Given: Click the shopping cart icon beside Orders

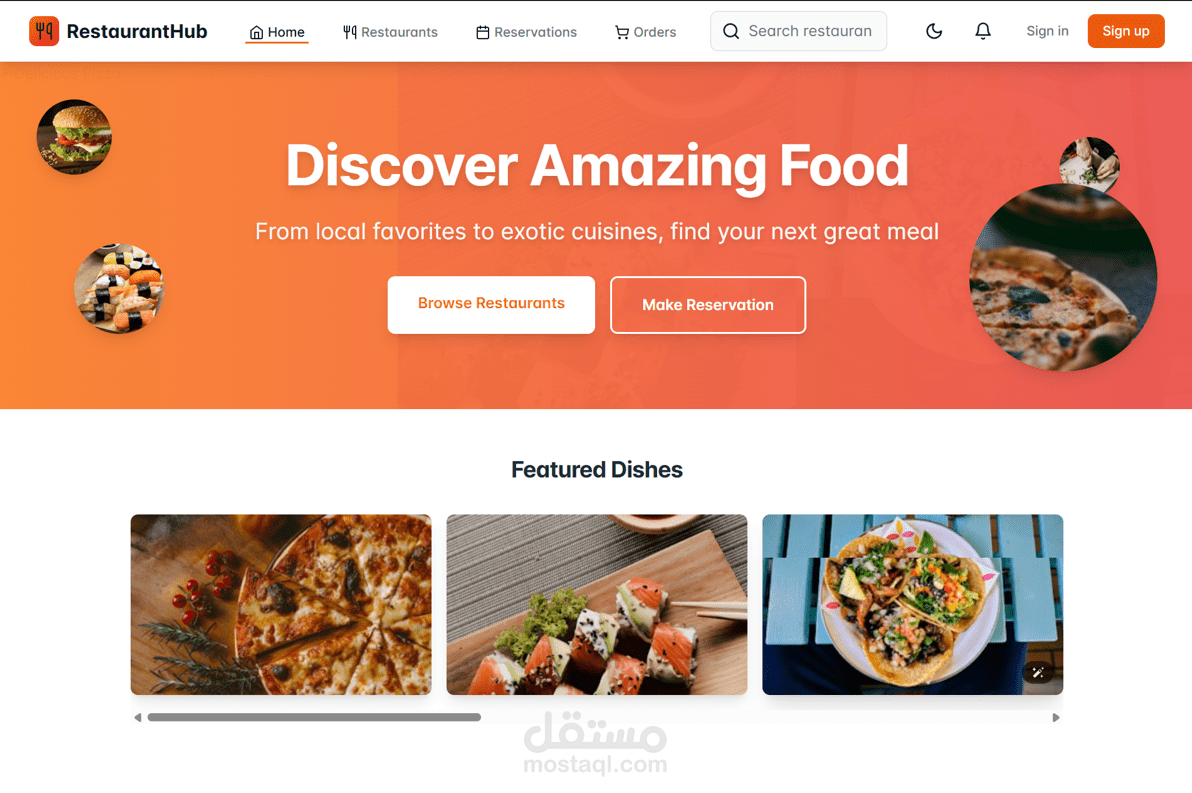Looking at the screenshot, I should (x=622, y=33).
